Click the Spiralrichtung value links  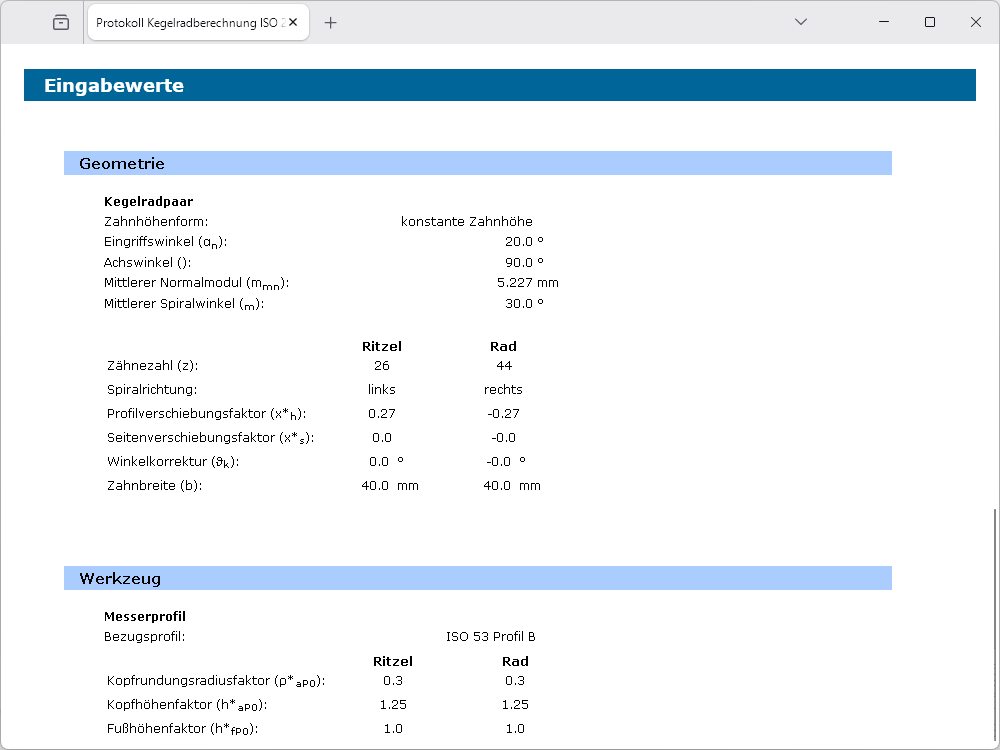pyautogui.click(x=381, y=389)
